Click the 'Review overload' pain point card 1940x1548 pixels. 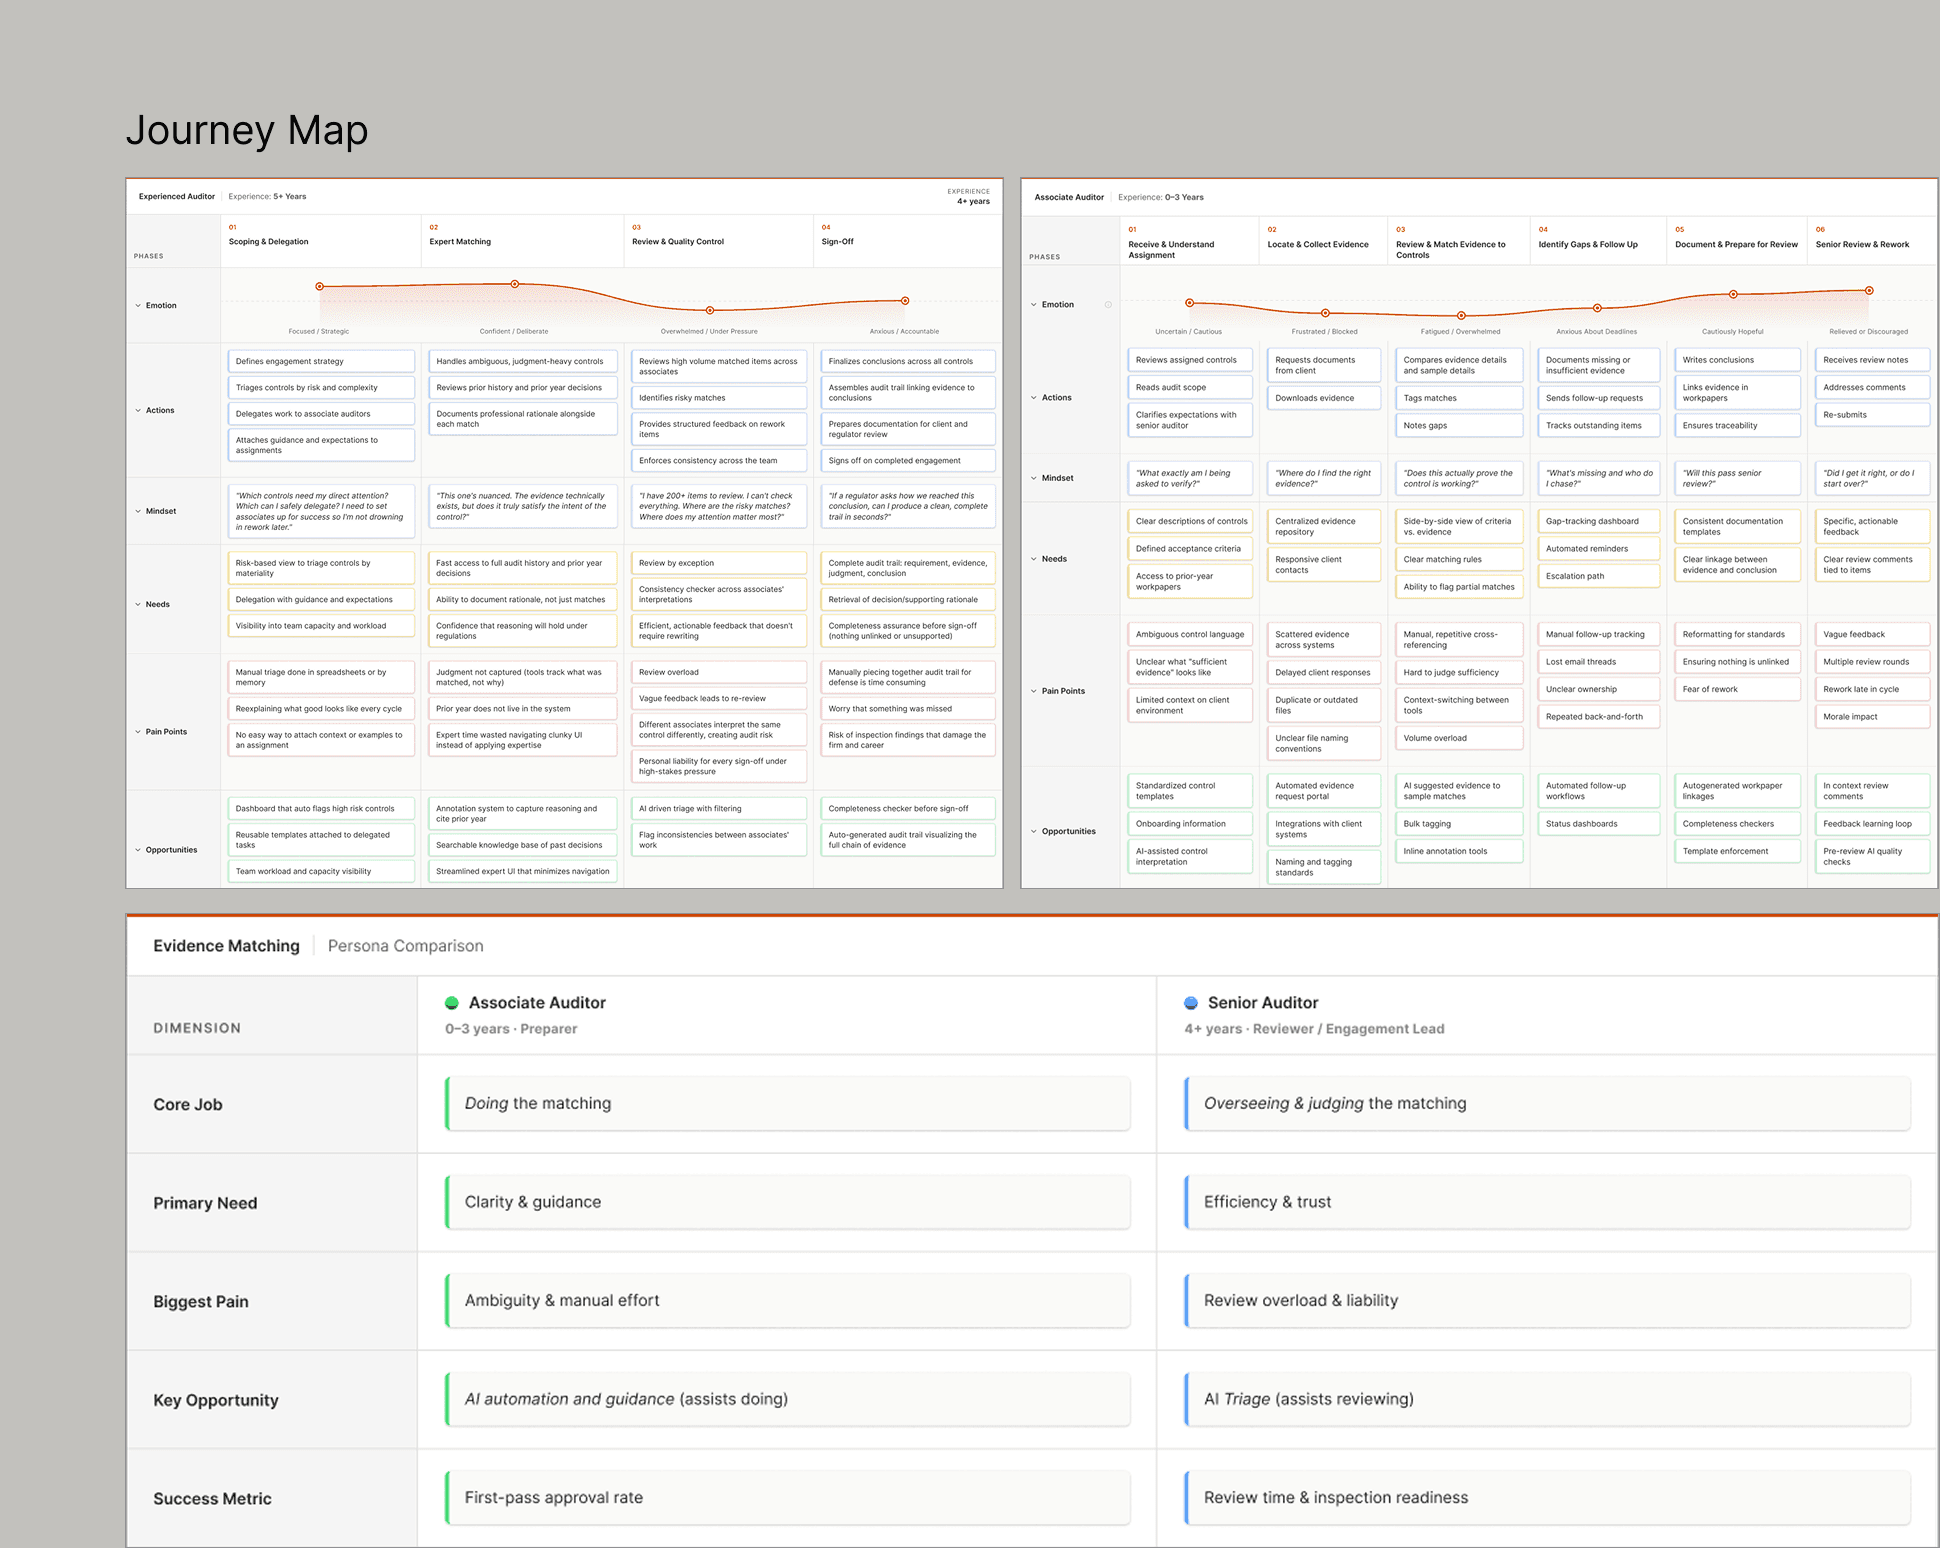(719, 672)
